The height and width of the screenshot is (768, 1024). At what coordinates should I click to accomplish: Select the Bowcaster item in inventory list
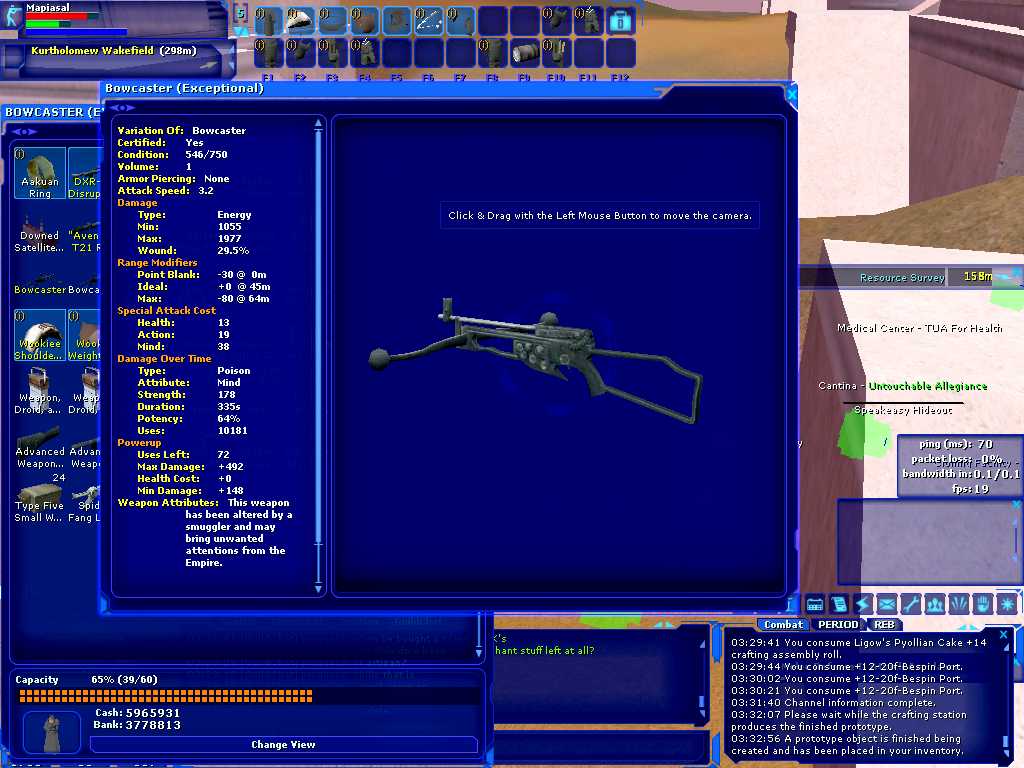(x=40, y=283)
